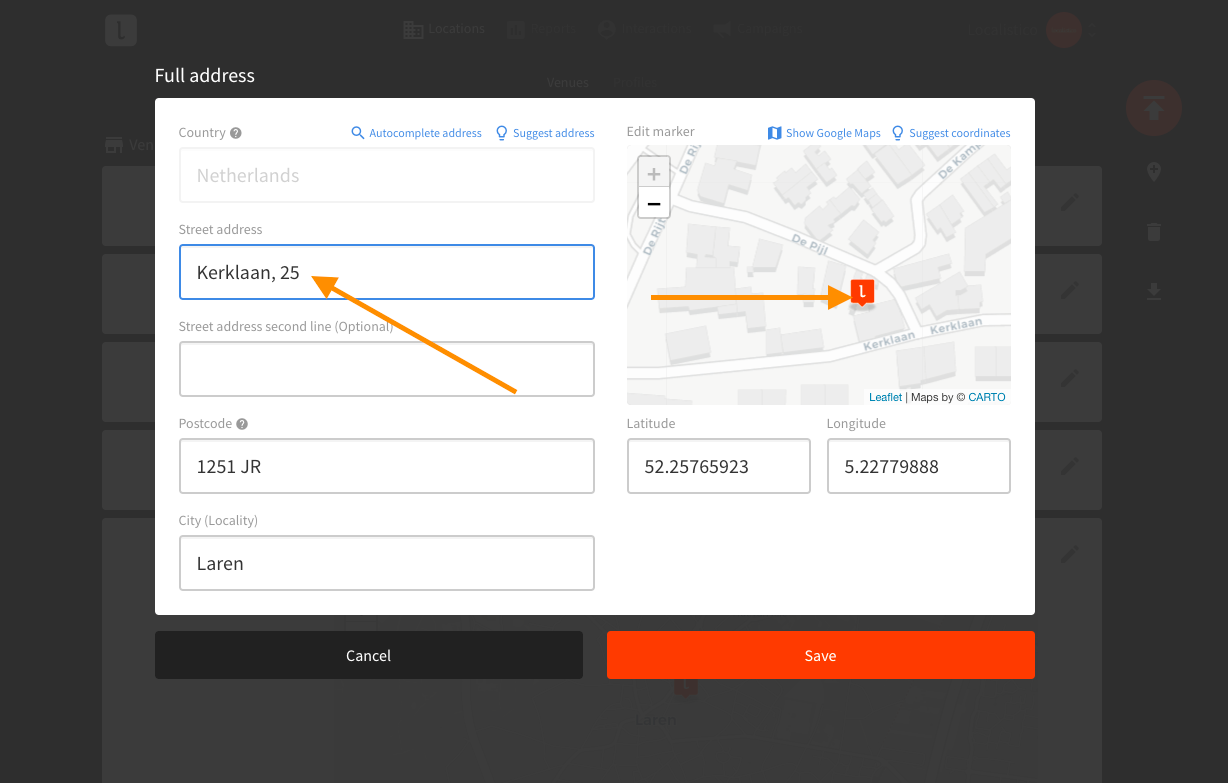Select the Venues sub-tab in background
The width and height of the screenshot is (1228, 783).
click(567, 82)
